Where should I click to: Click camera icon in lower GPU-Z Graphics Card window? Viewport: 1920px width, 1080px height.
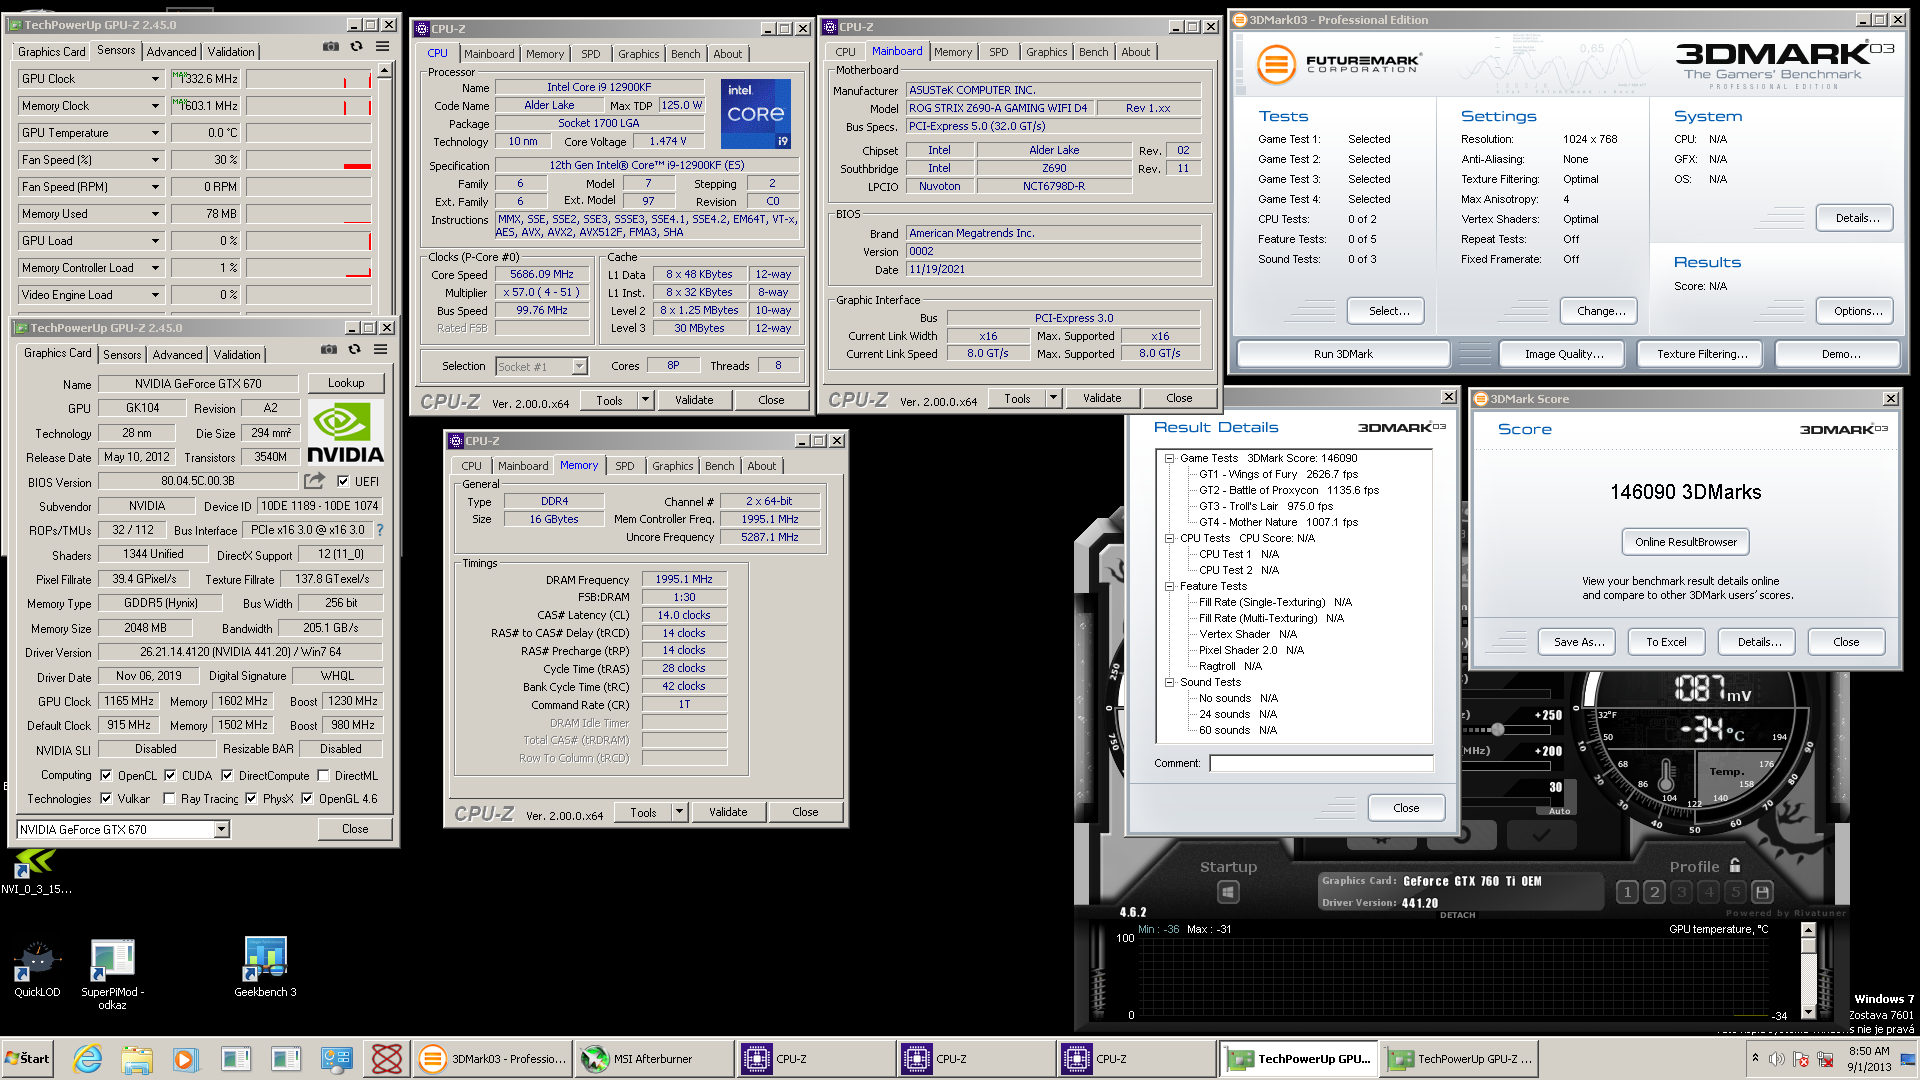328,350
